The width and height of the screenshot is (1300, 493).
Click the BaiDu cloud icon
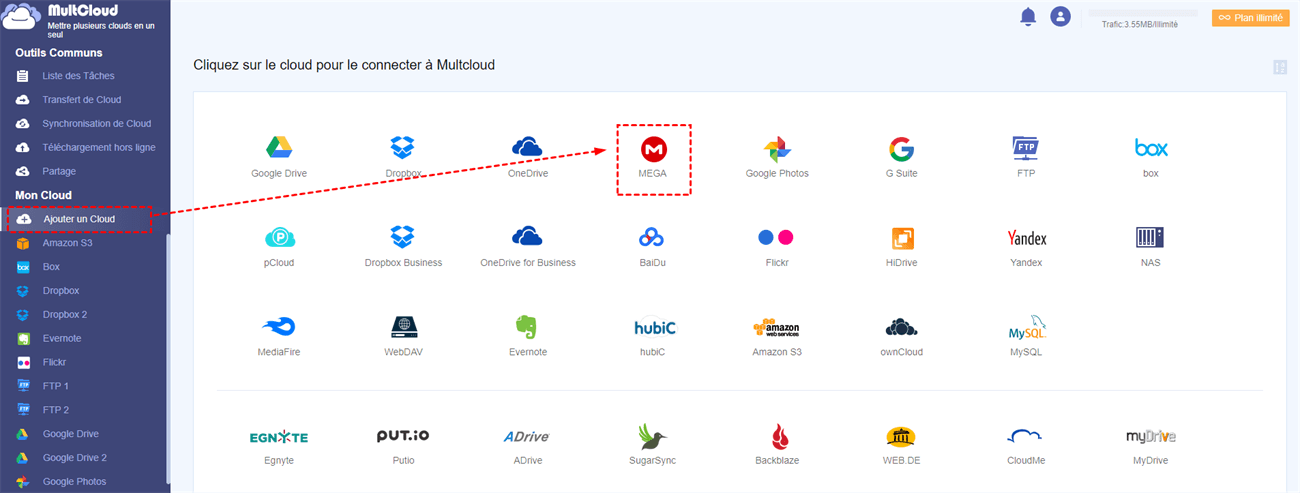pyautogui.click(x=652, y=238)
